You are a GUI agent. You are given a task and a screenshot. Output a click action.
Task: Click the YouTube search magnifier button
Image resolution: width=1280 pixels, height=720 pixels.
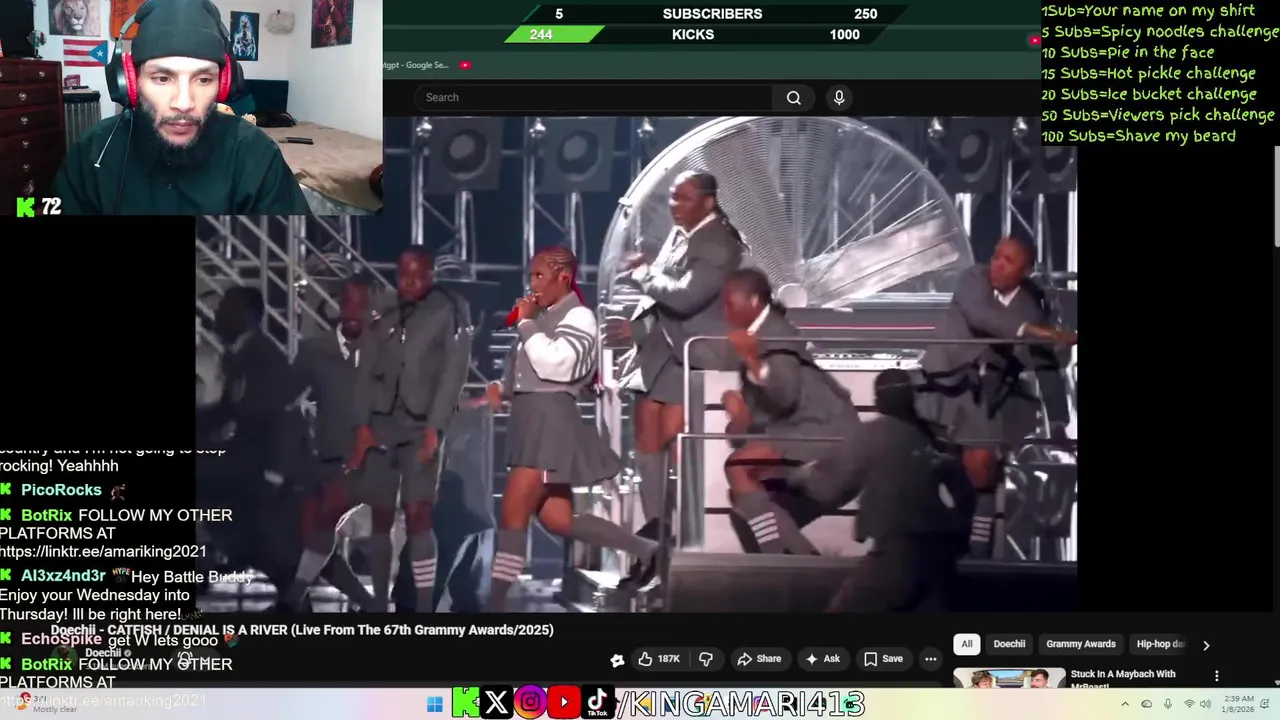pyautogui.click(x=793, y=97)
